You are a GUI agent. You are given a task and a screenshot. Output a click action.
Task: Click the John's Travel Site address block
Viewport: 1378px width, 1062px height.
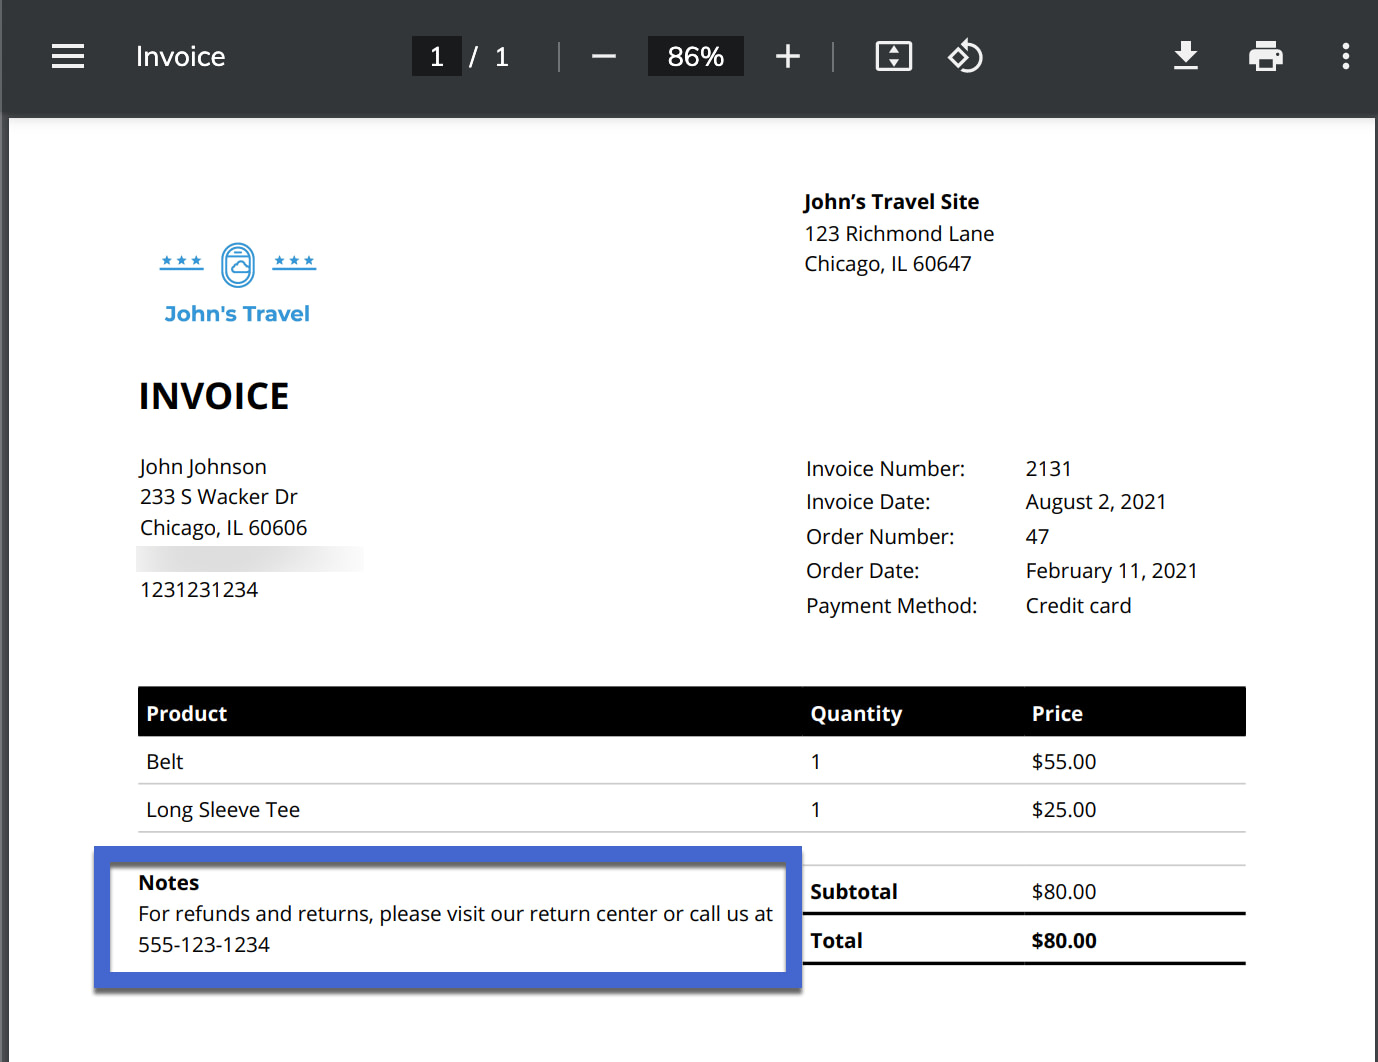898,232
